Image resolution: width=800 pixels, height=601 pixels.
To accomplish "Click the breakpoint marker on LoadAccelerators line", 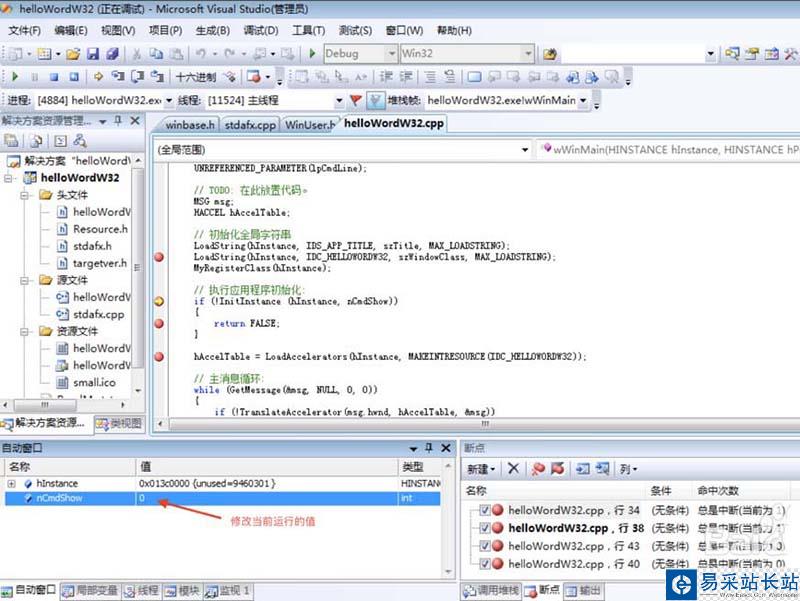I will click(x=159, y=357).
